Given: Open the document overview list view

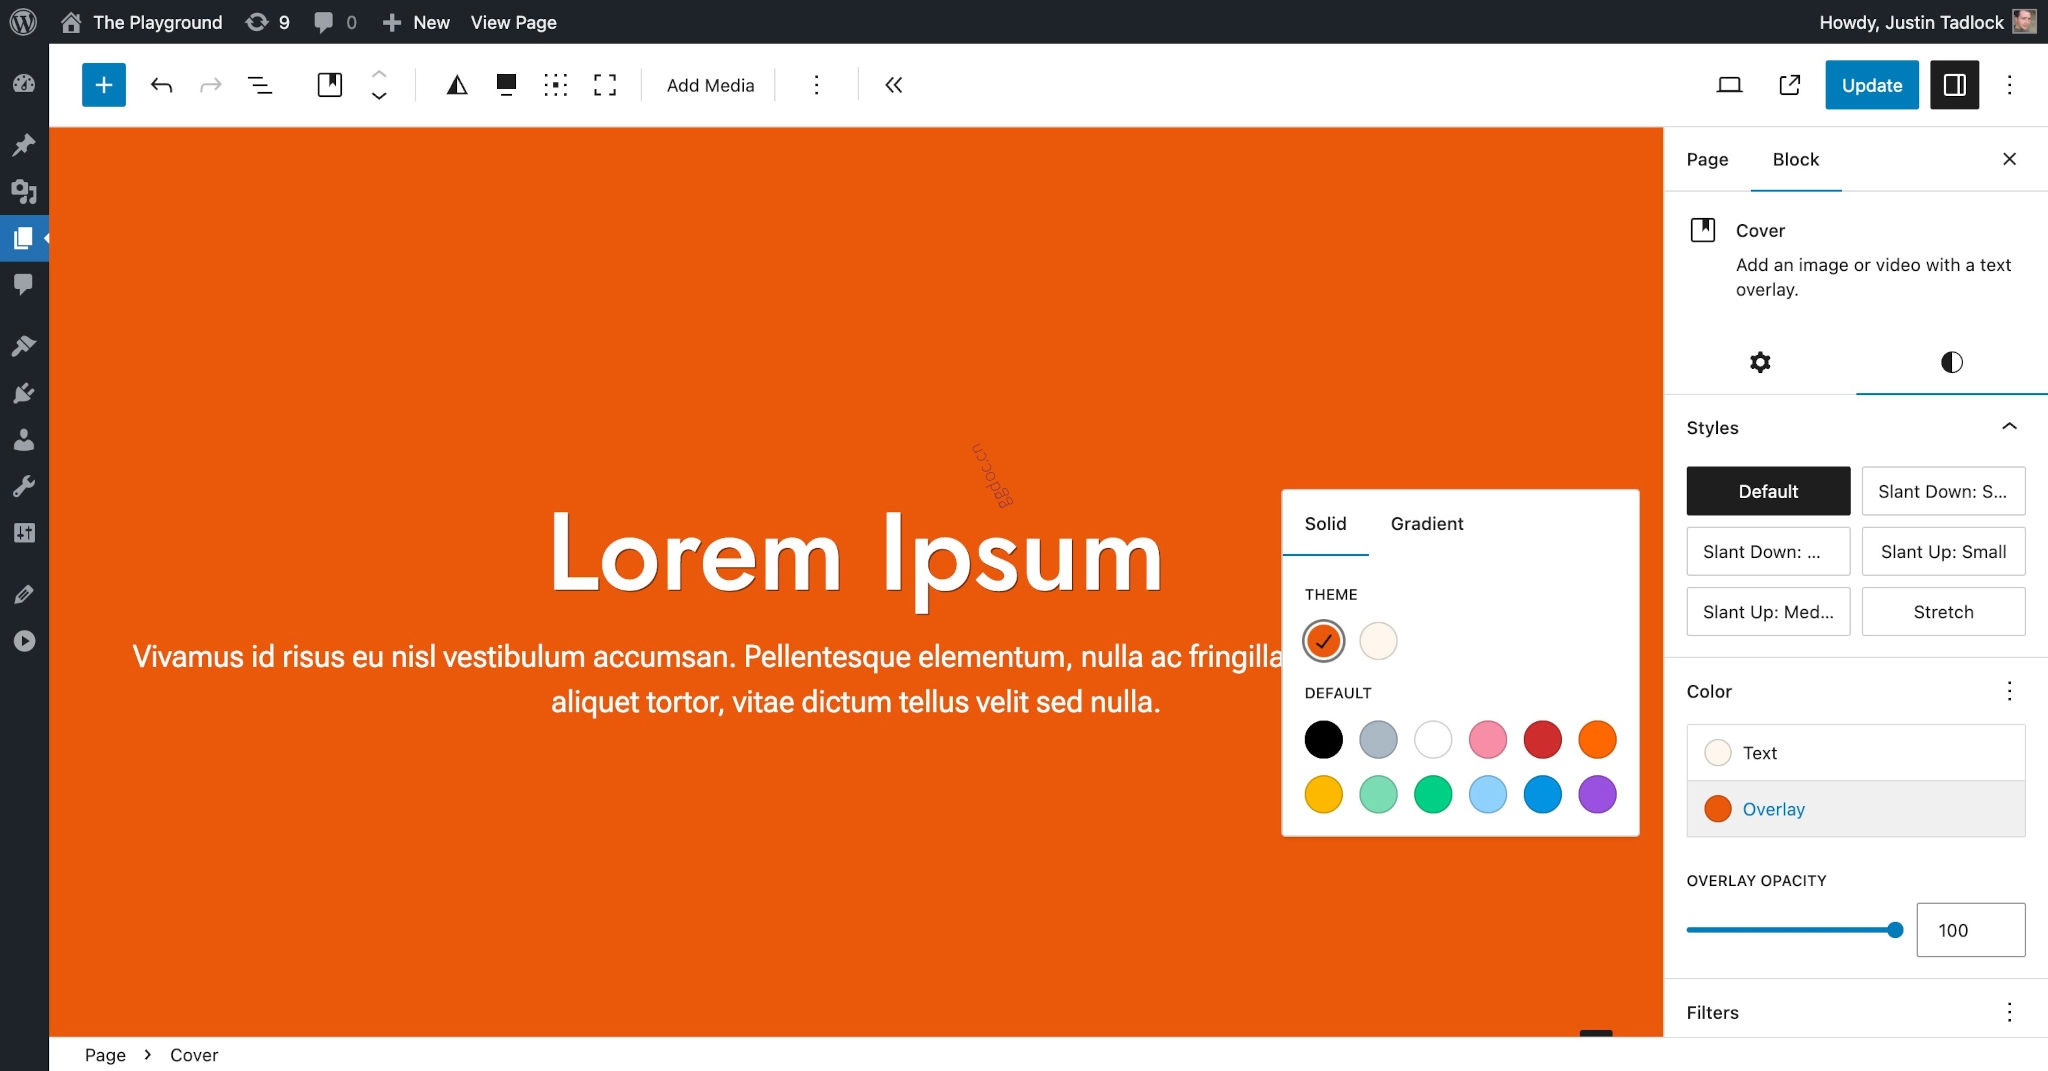Looking at the screenshot, I should pyautogui.click(x=260, y=85).
